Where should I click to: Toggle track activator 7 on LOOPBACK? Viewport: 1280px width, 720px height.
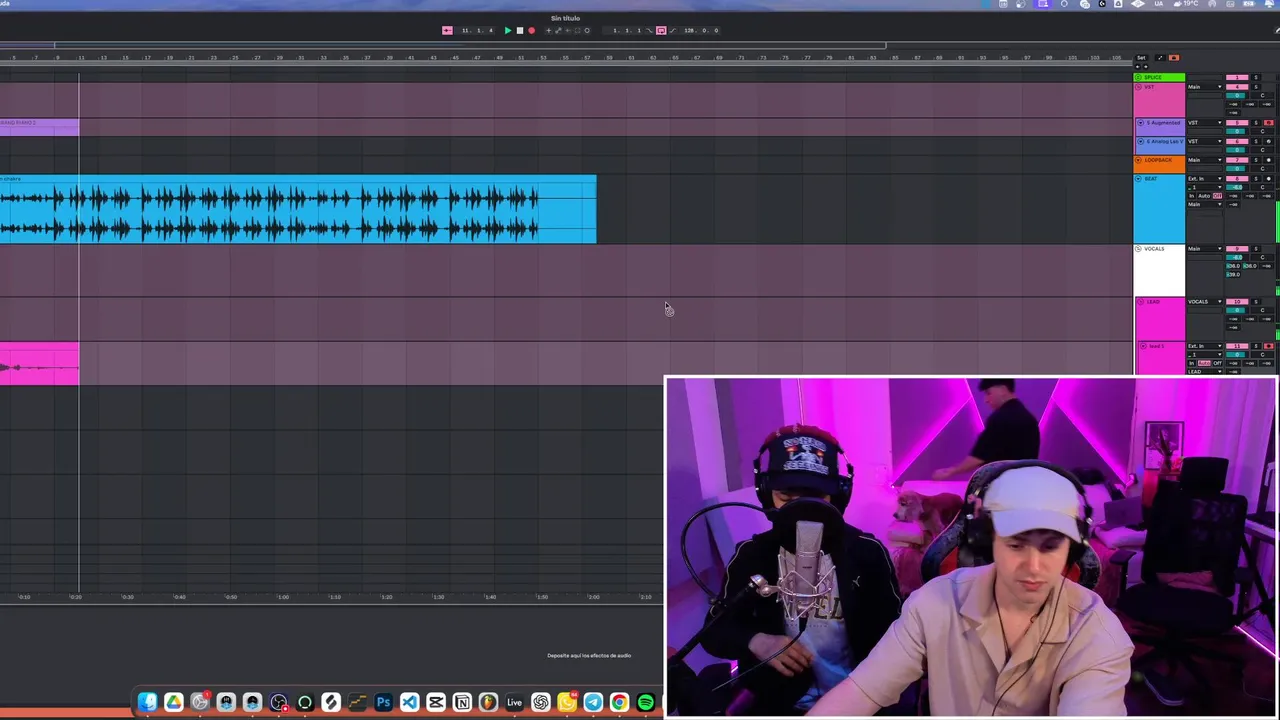click(x=1237, y=160)
